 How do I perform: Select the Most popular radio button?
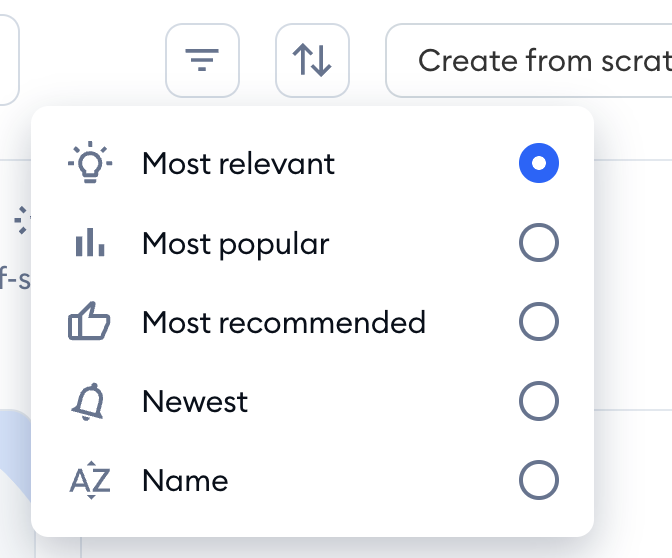coord(539,243)
